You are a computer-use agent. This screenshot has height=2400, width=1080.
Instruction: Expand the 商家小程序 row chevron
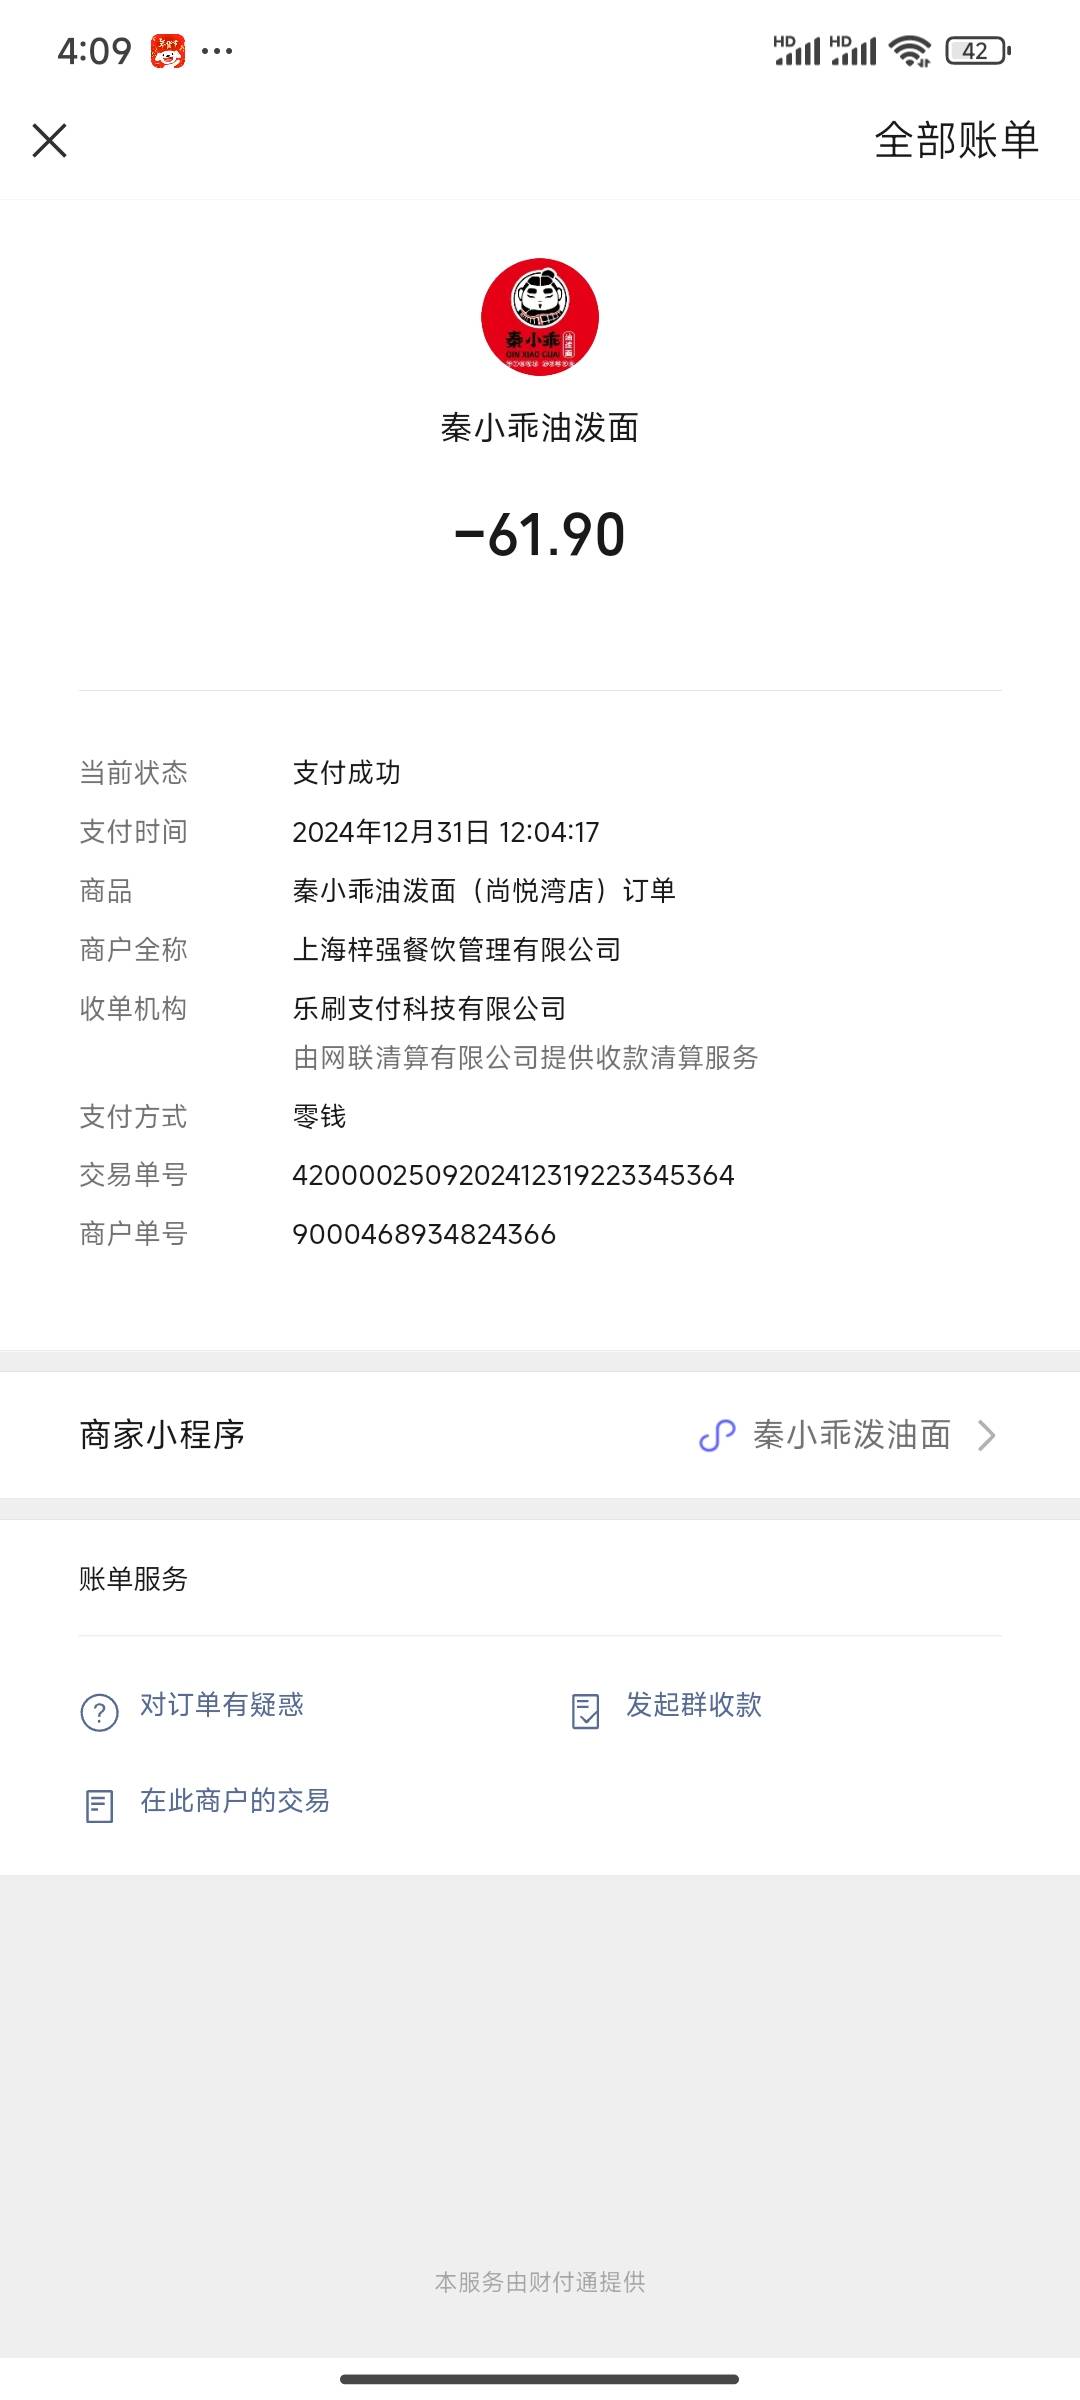tap(986, 1435)
